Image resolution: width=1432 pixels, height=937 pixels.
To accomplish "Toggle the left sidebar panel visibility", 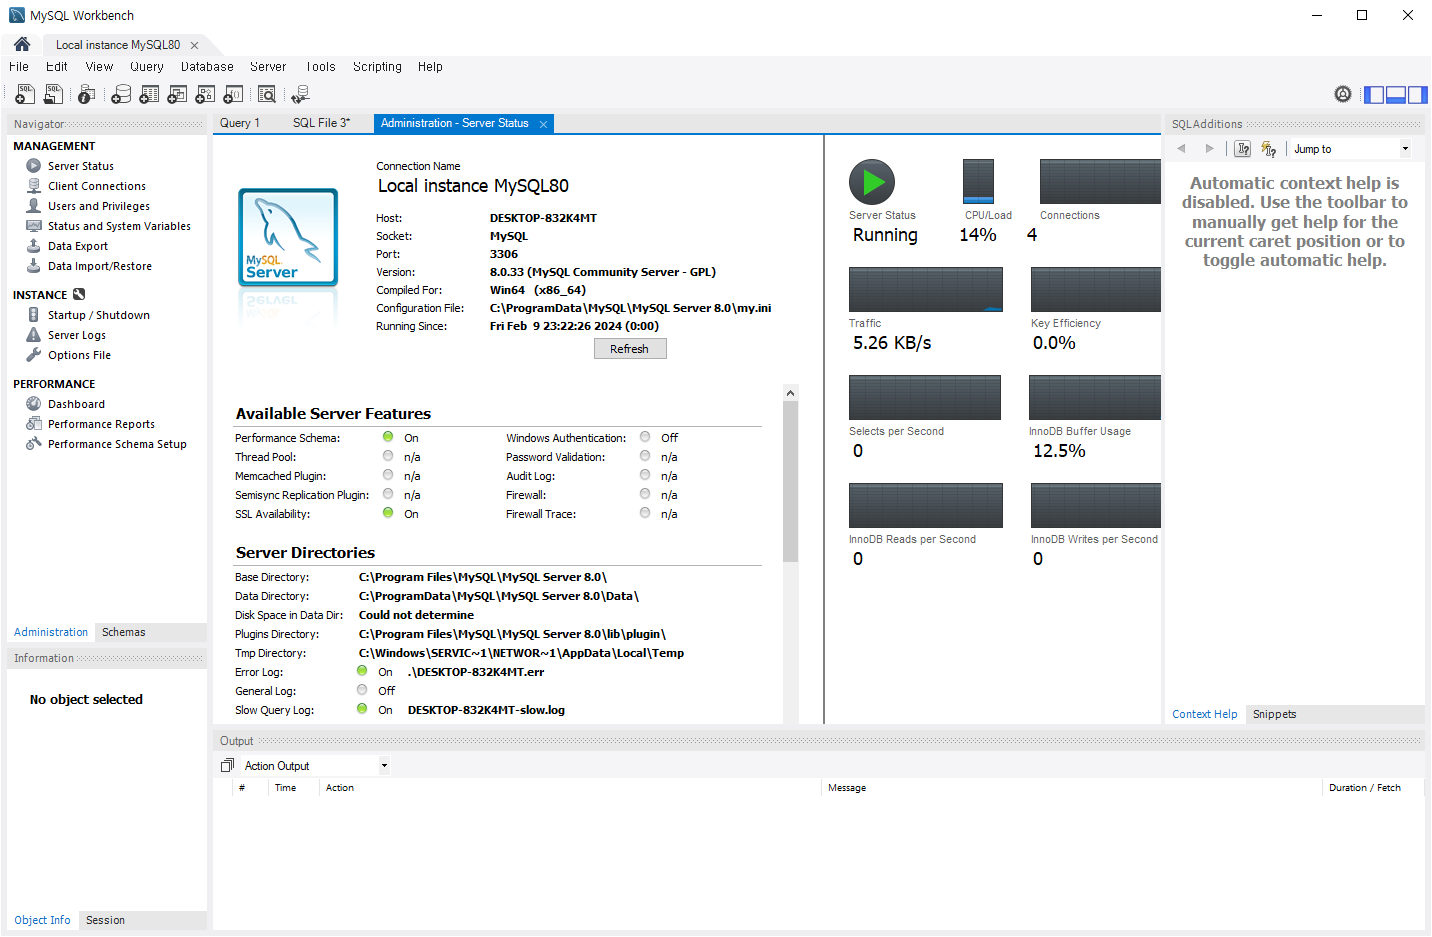I will coord(1374,95).
